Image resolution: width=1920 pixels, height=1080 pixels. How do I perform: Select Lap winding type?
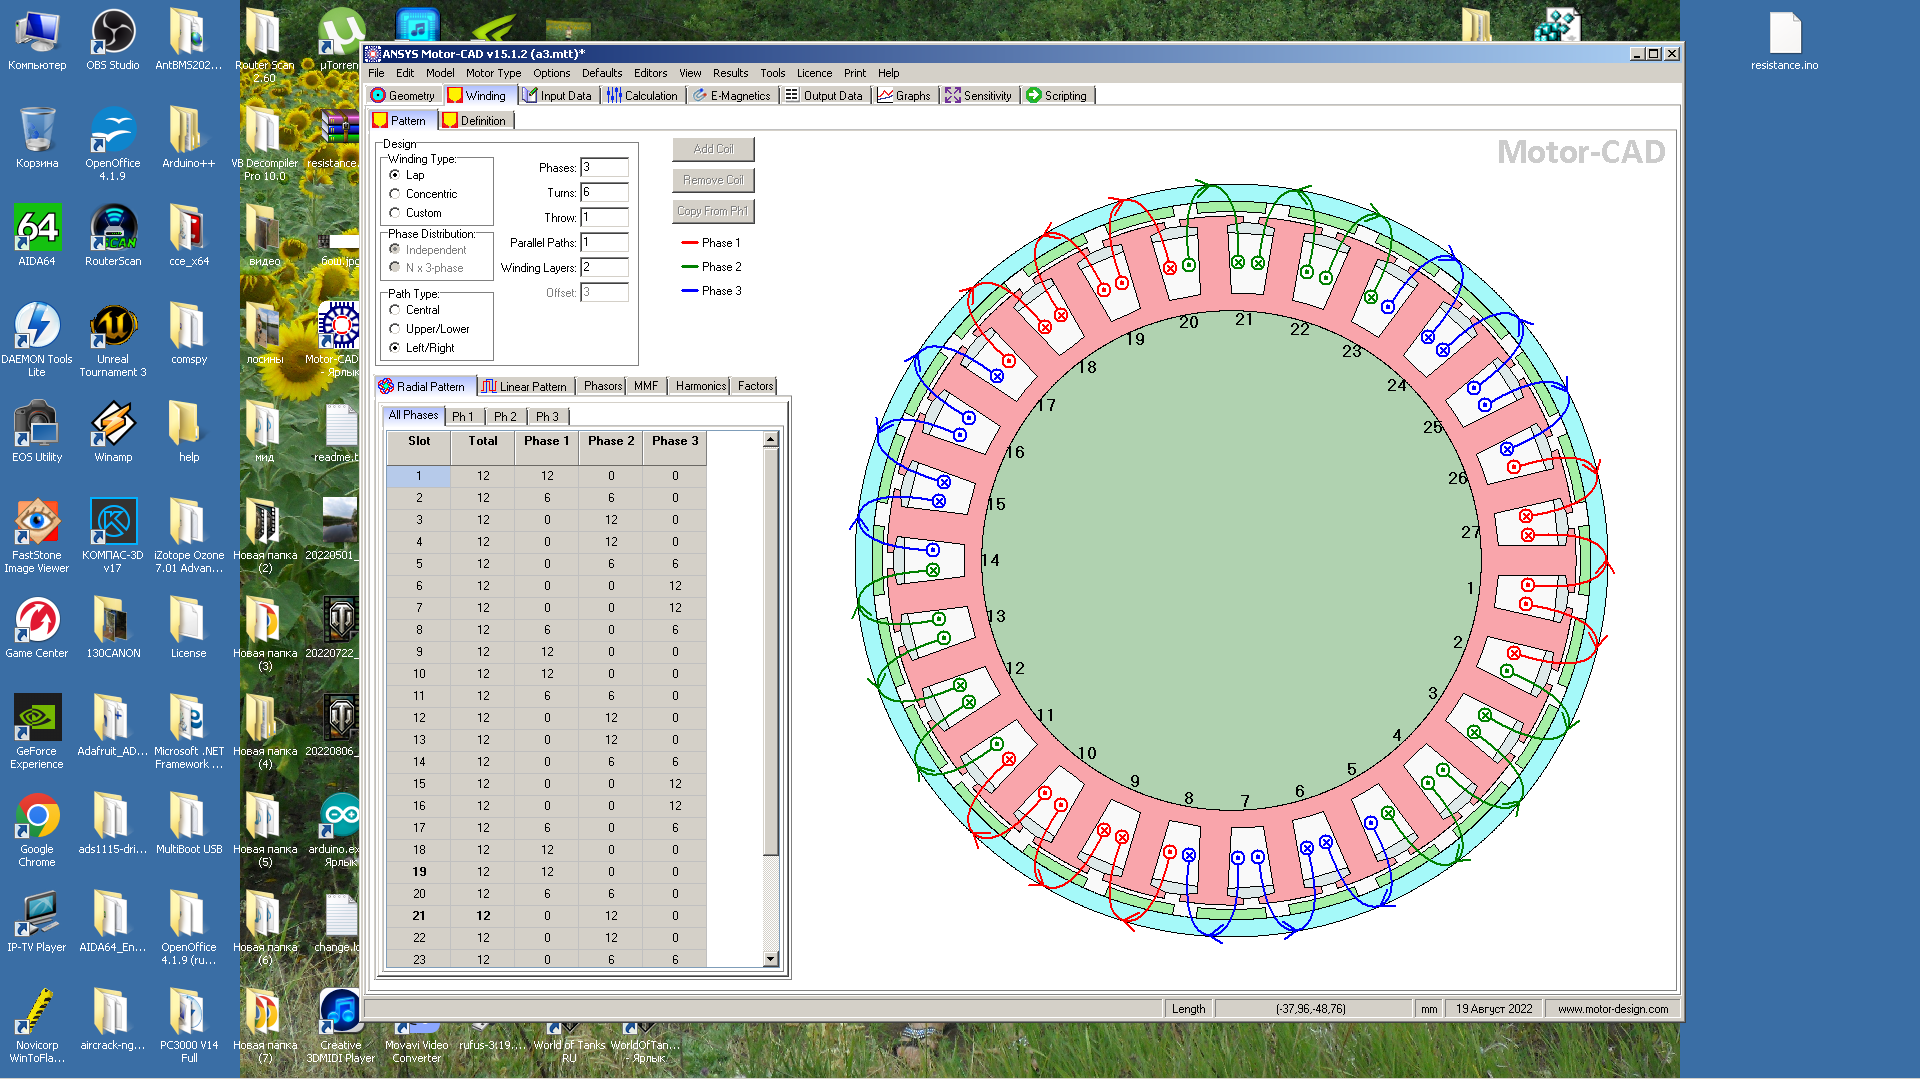point(395,175)
